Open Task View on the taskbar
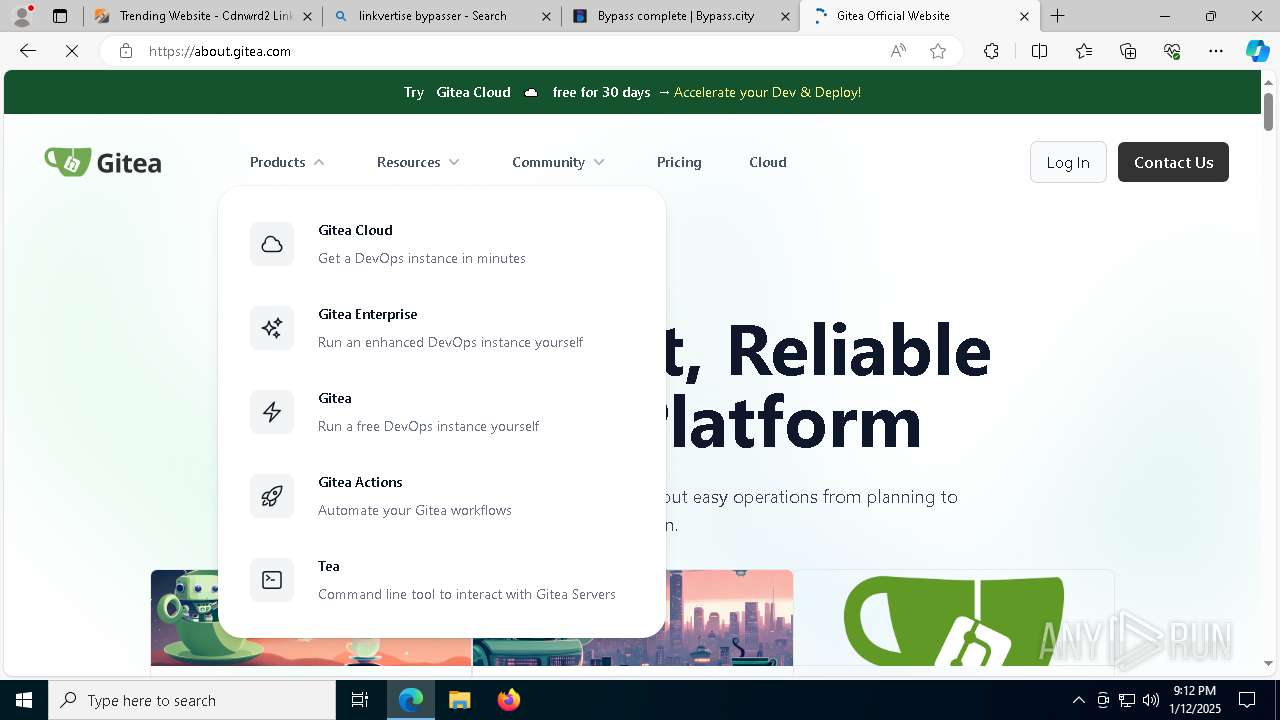1280x720 pixels. (x=360, y=700)
